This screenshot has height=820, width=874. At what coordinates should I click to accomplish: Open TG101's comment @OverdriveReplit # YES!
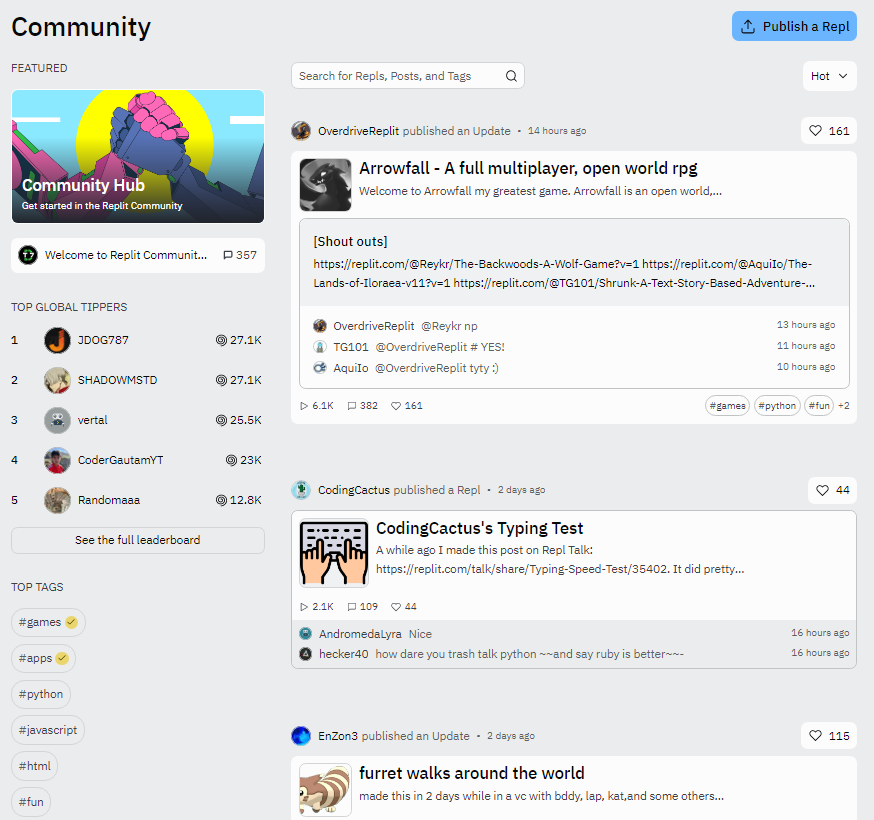click(x=574, y=347)
